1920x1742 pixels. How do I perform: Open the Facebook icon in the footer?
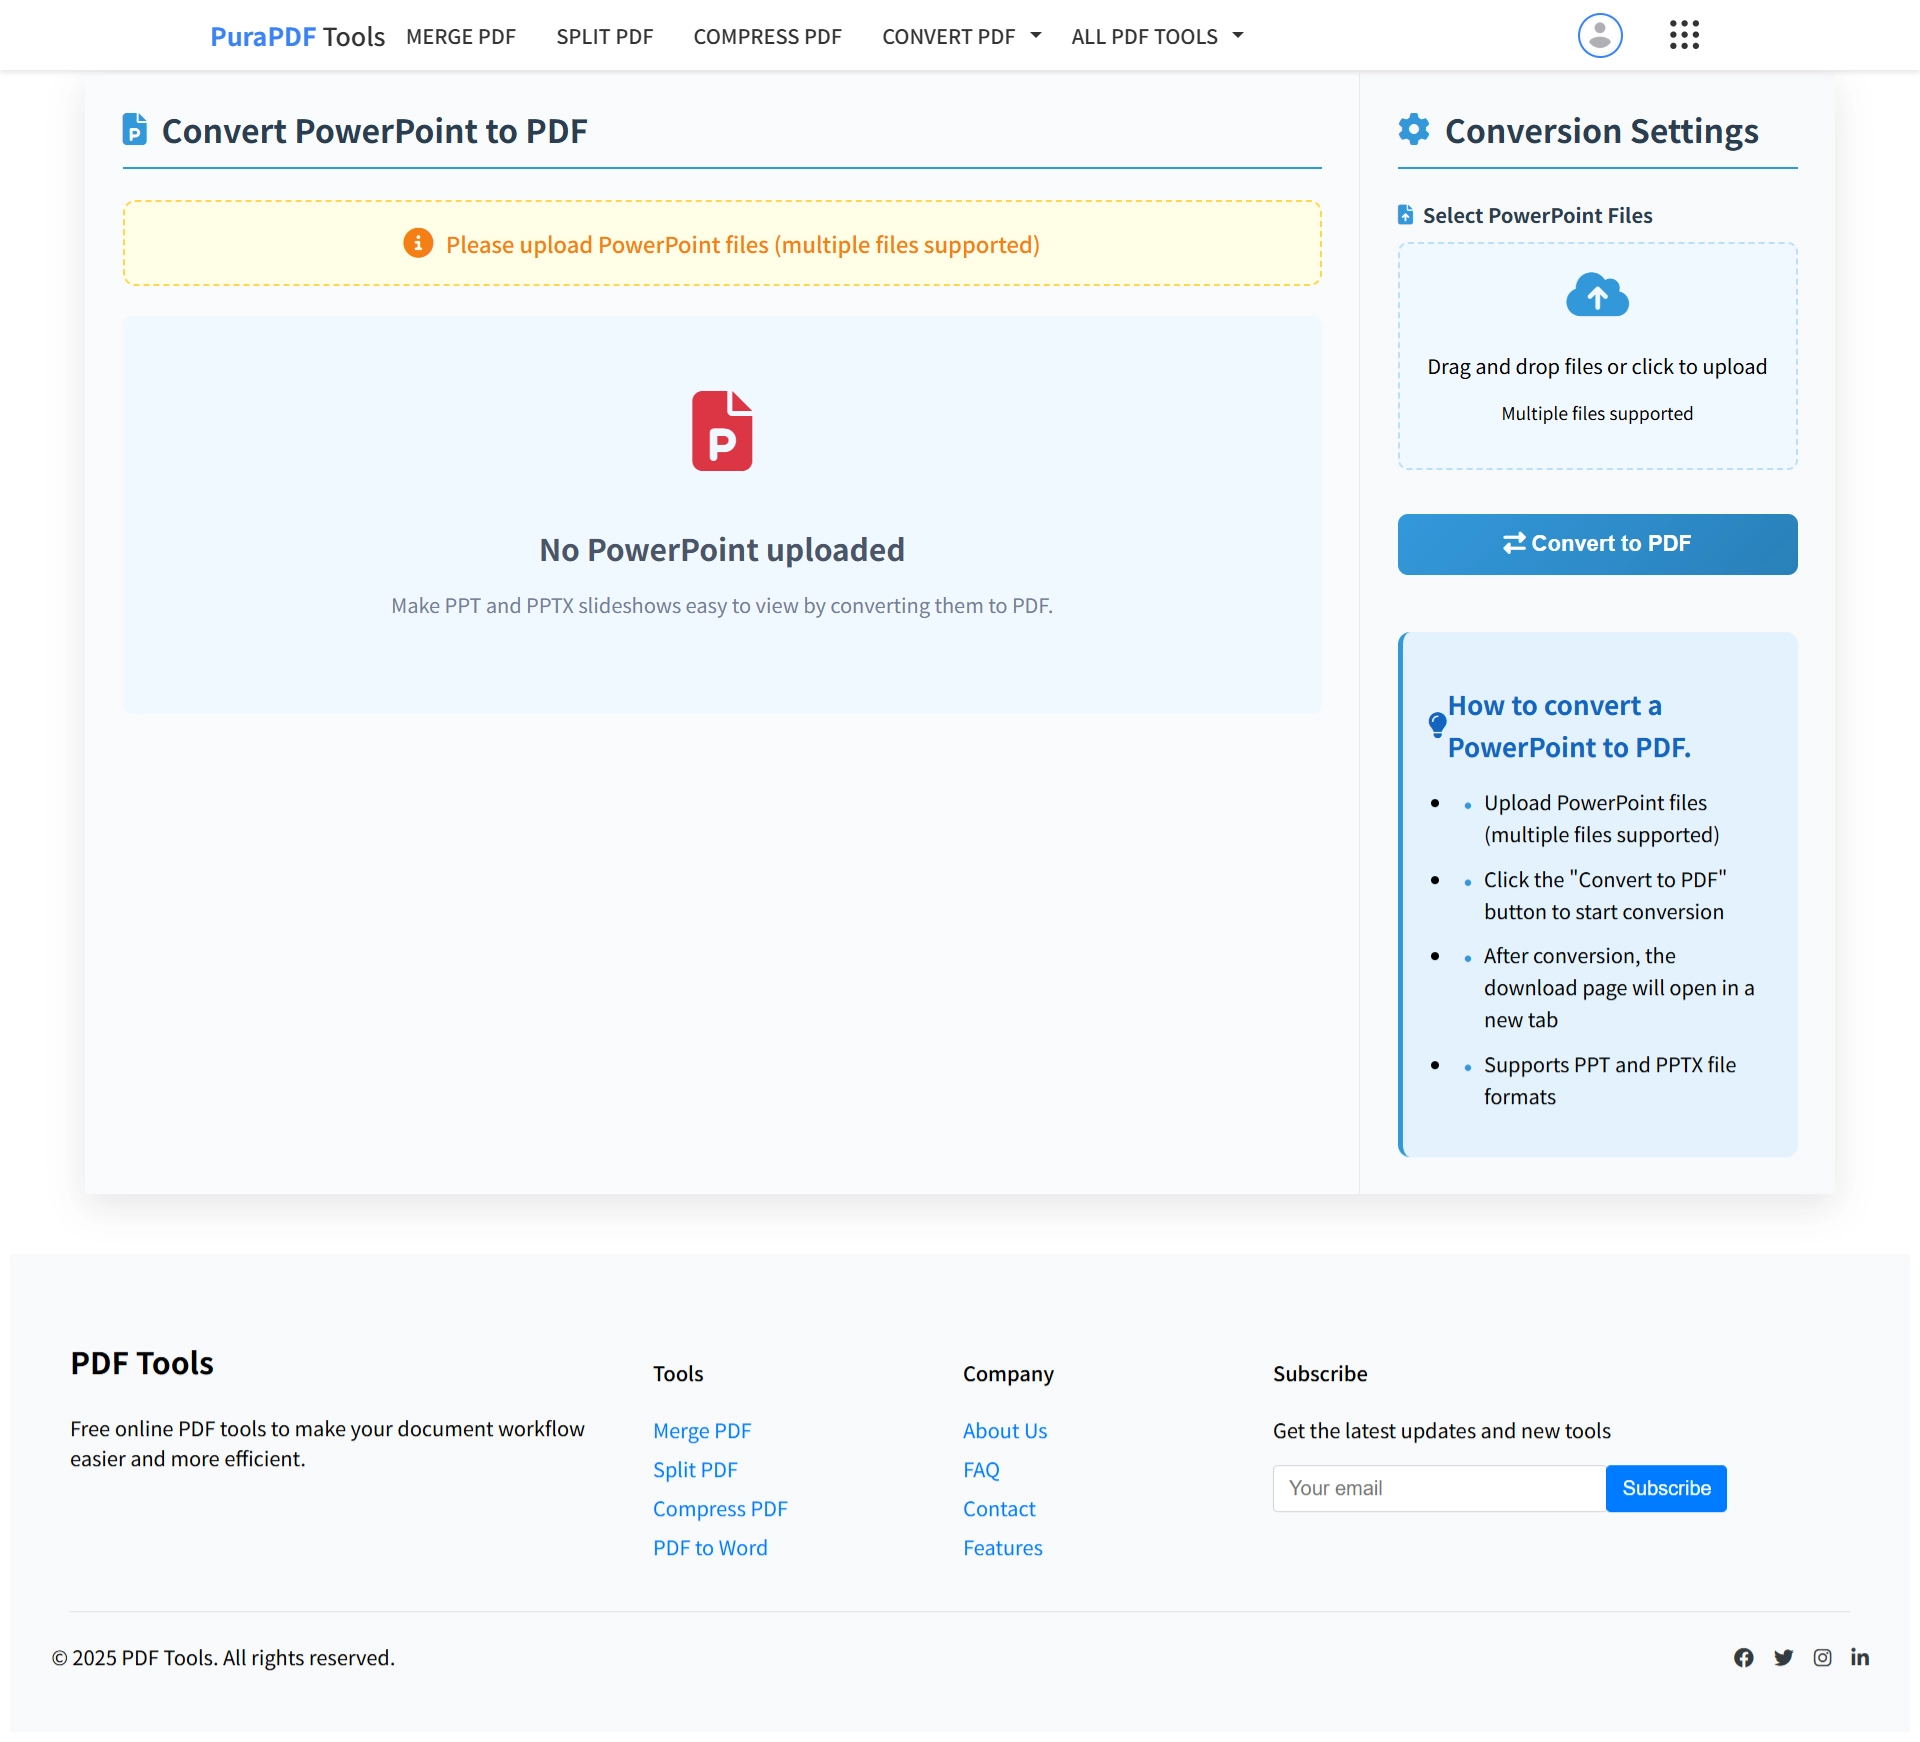point(1743,1657)
